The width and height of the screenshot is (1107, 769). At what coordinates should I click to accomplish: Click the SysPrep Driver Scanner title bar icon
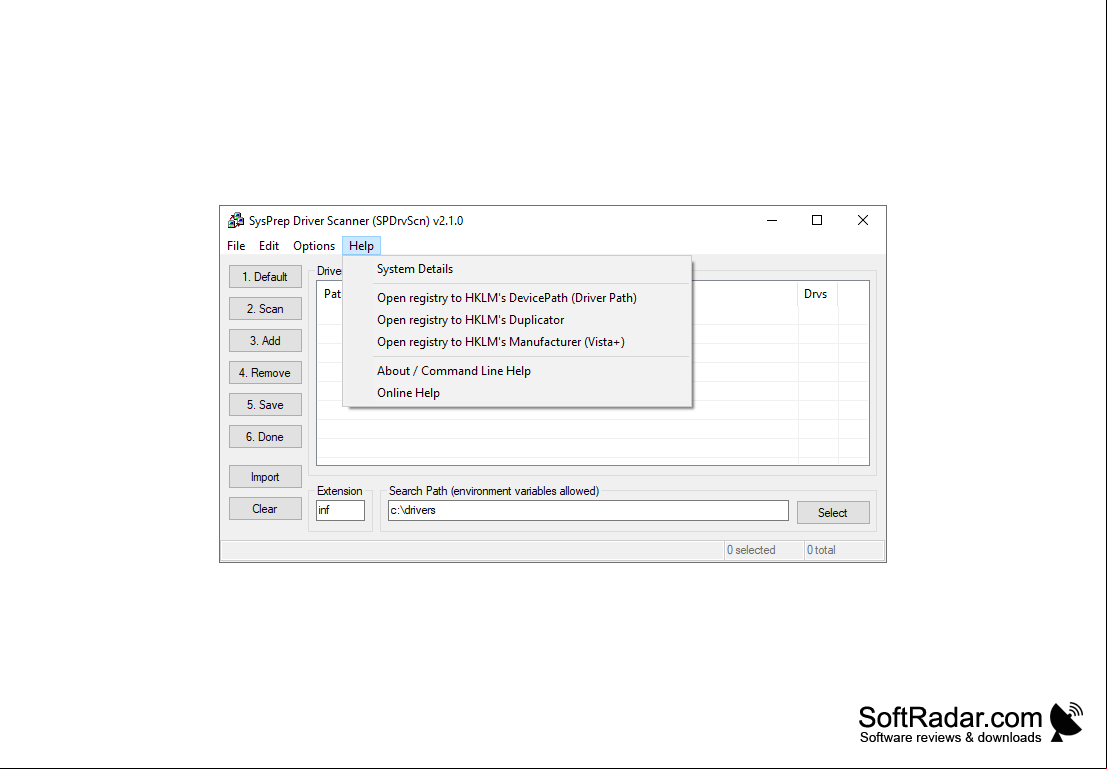(236, 220)
